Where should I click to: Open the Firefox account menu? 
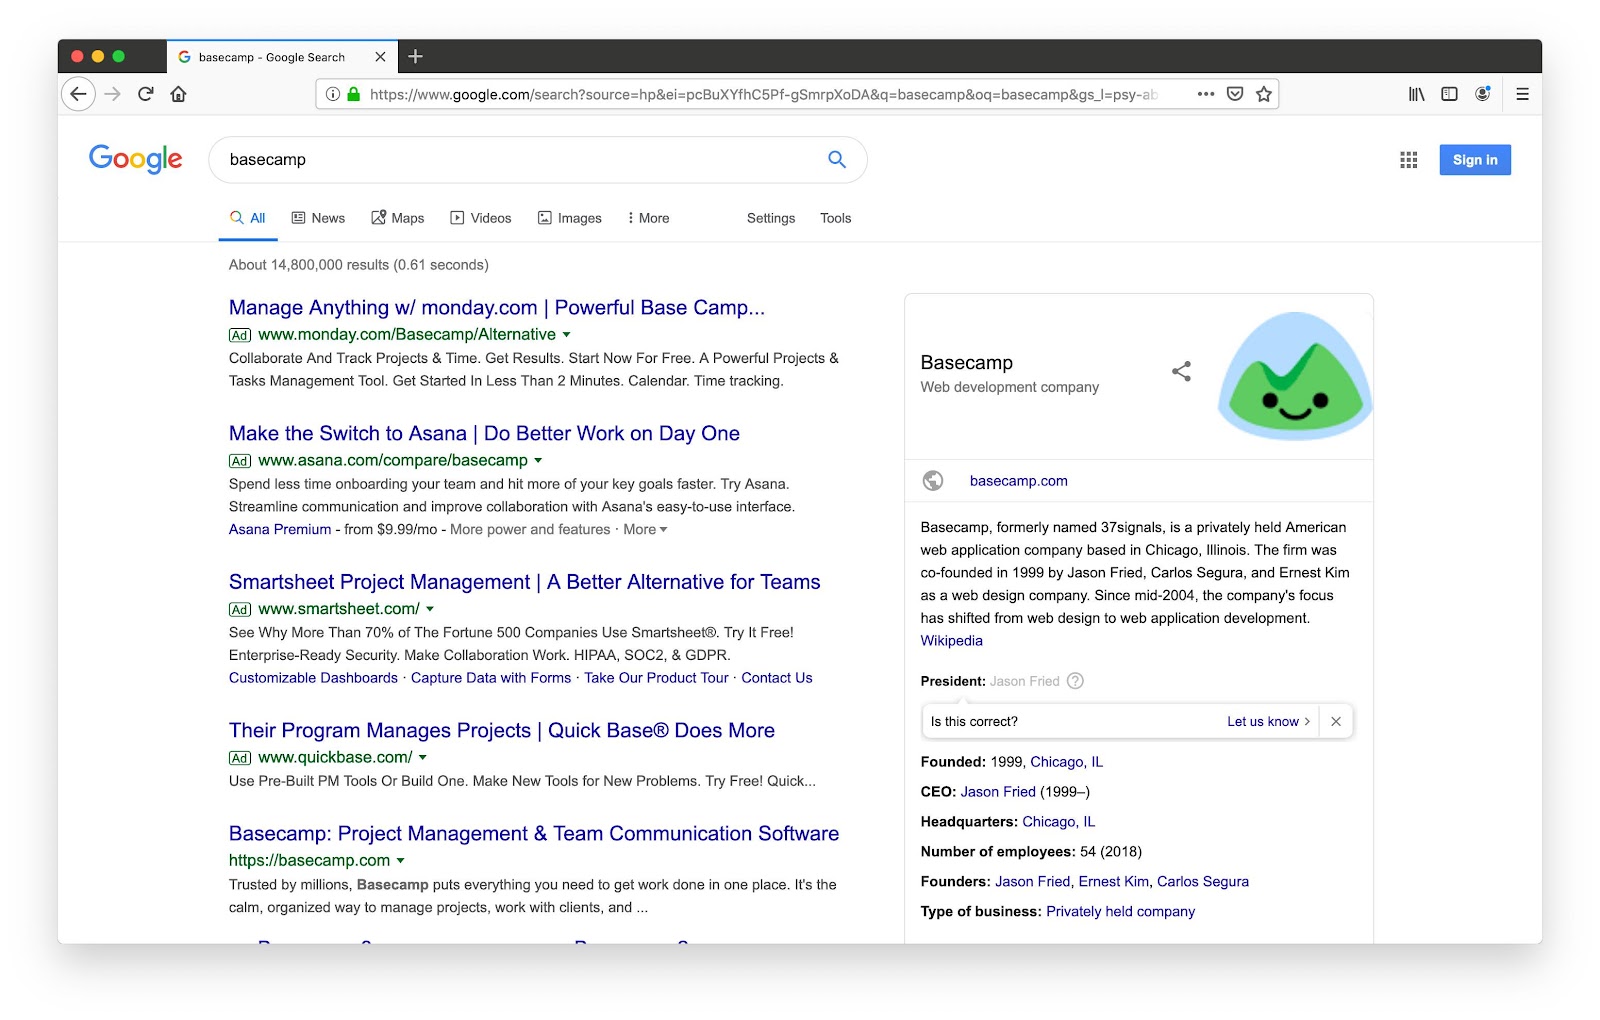pos(1483,94)
